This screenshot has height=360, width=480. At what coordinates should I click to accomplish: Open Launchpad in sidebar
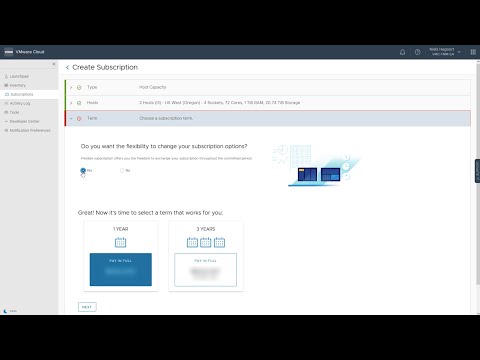click(x=19, y=76)
